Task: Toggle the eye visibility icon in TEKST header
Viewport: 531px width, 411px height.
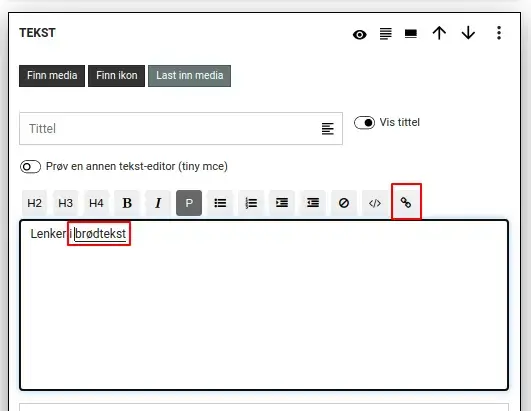Action: click(x=360, y=34)
